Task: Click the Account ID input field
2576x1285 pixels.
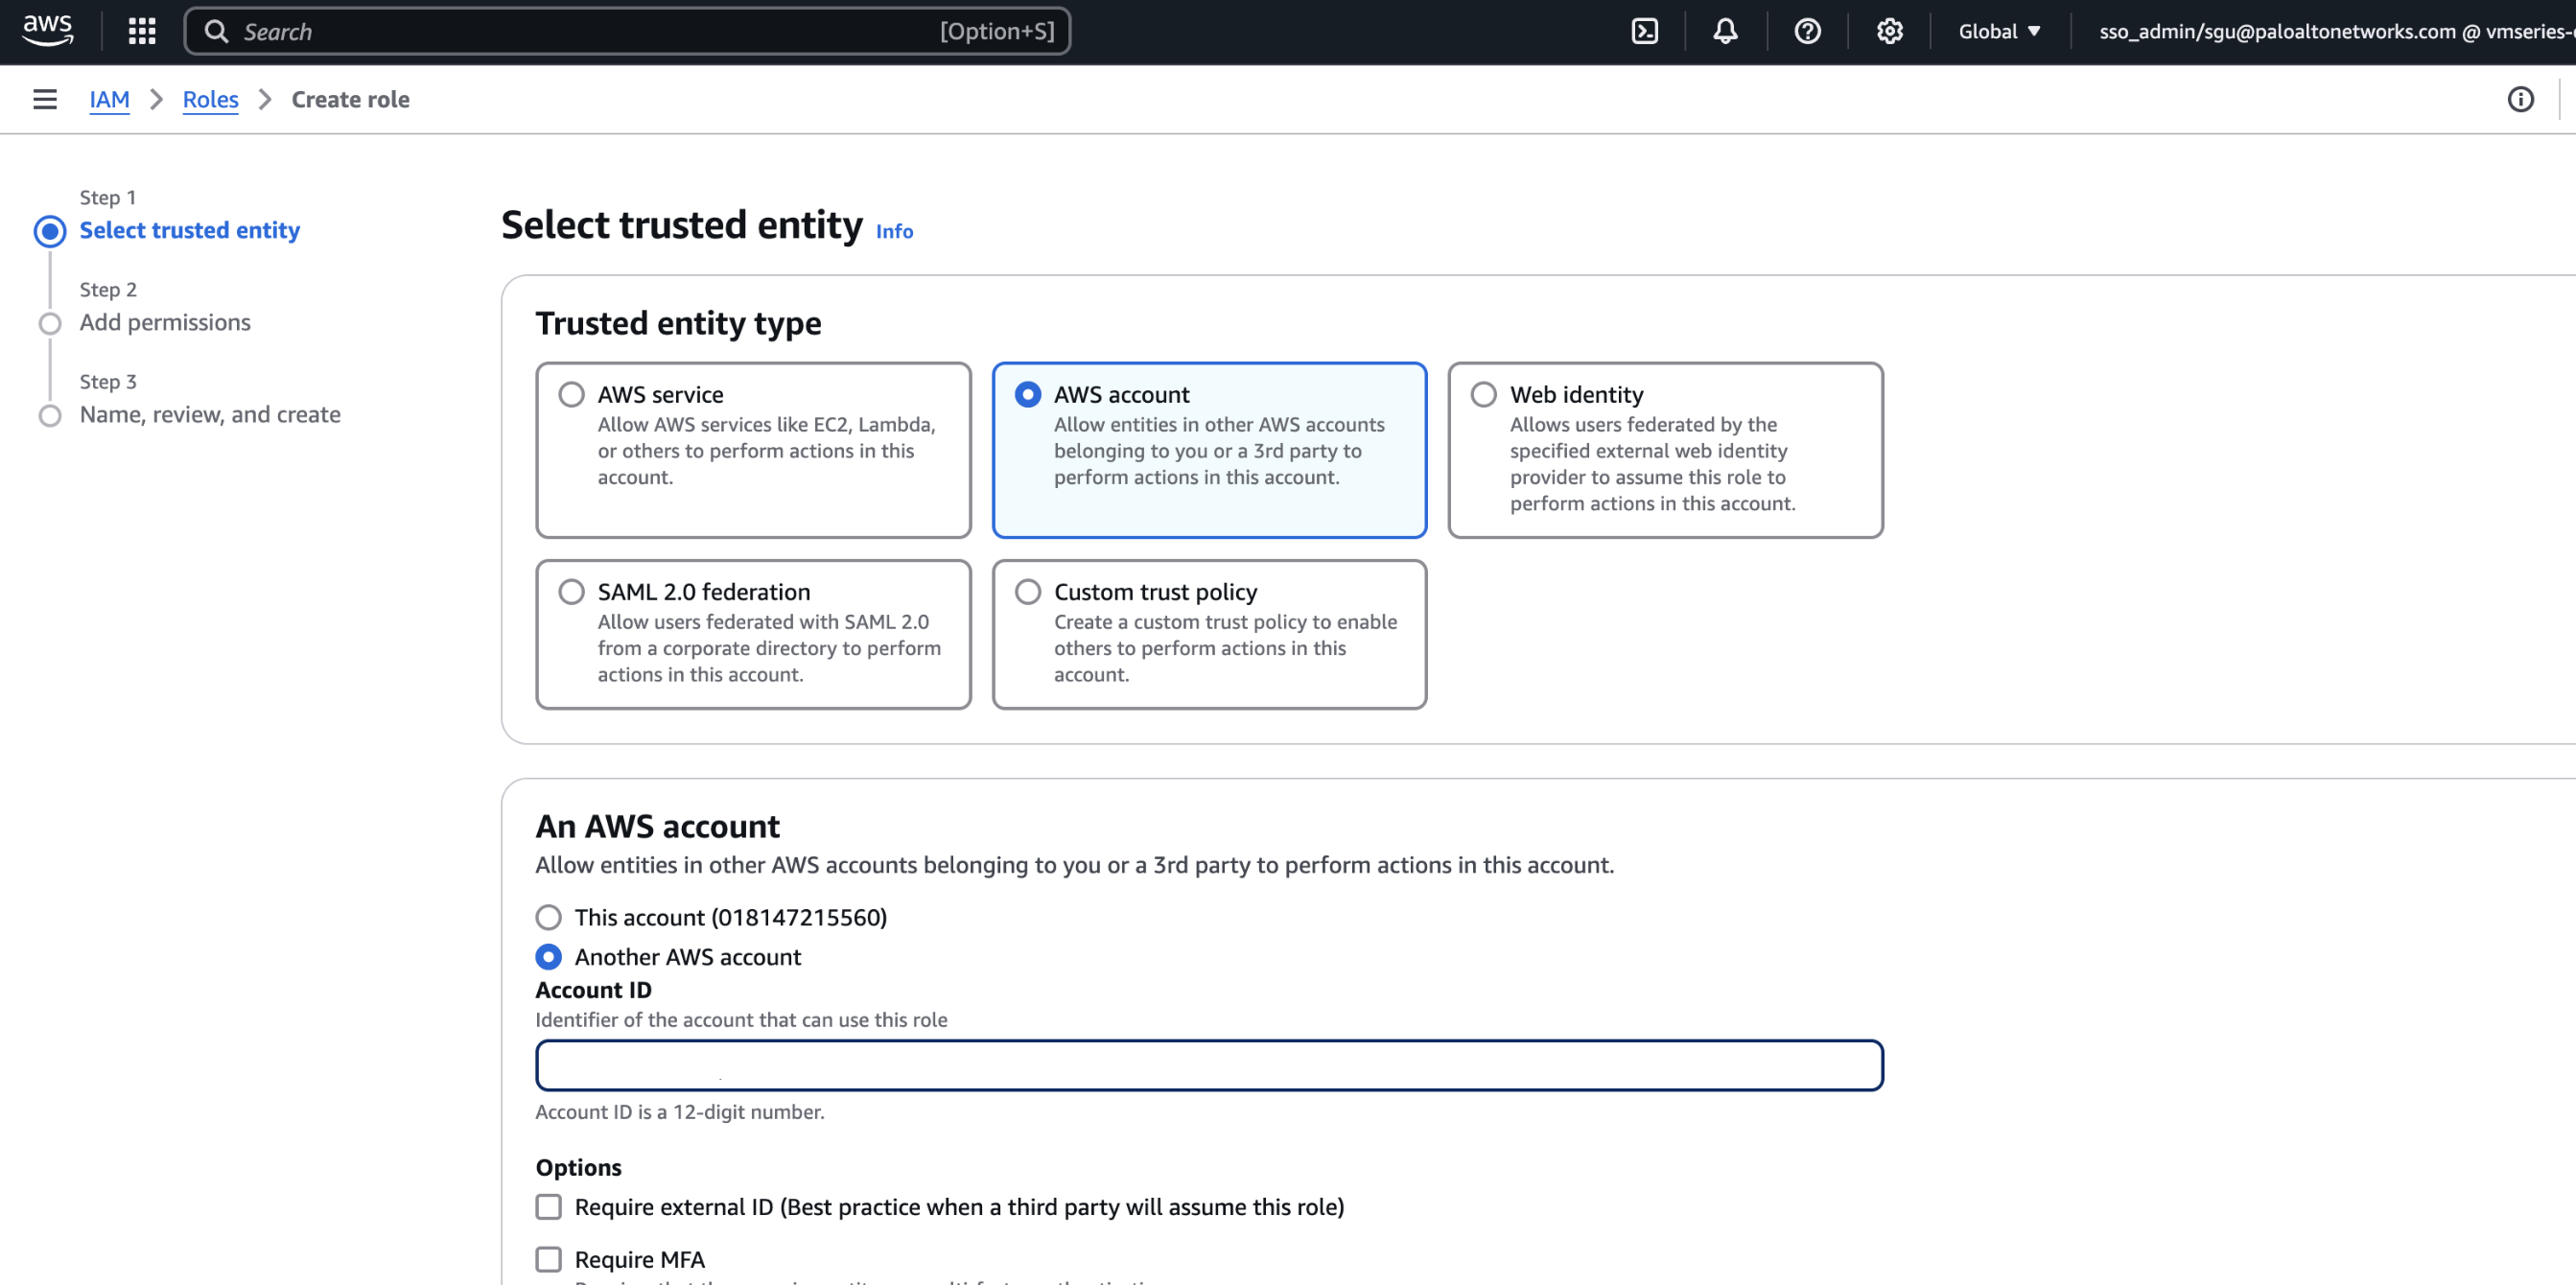Action: coord(1208,1065)
